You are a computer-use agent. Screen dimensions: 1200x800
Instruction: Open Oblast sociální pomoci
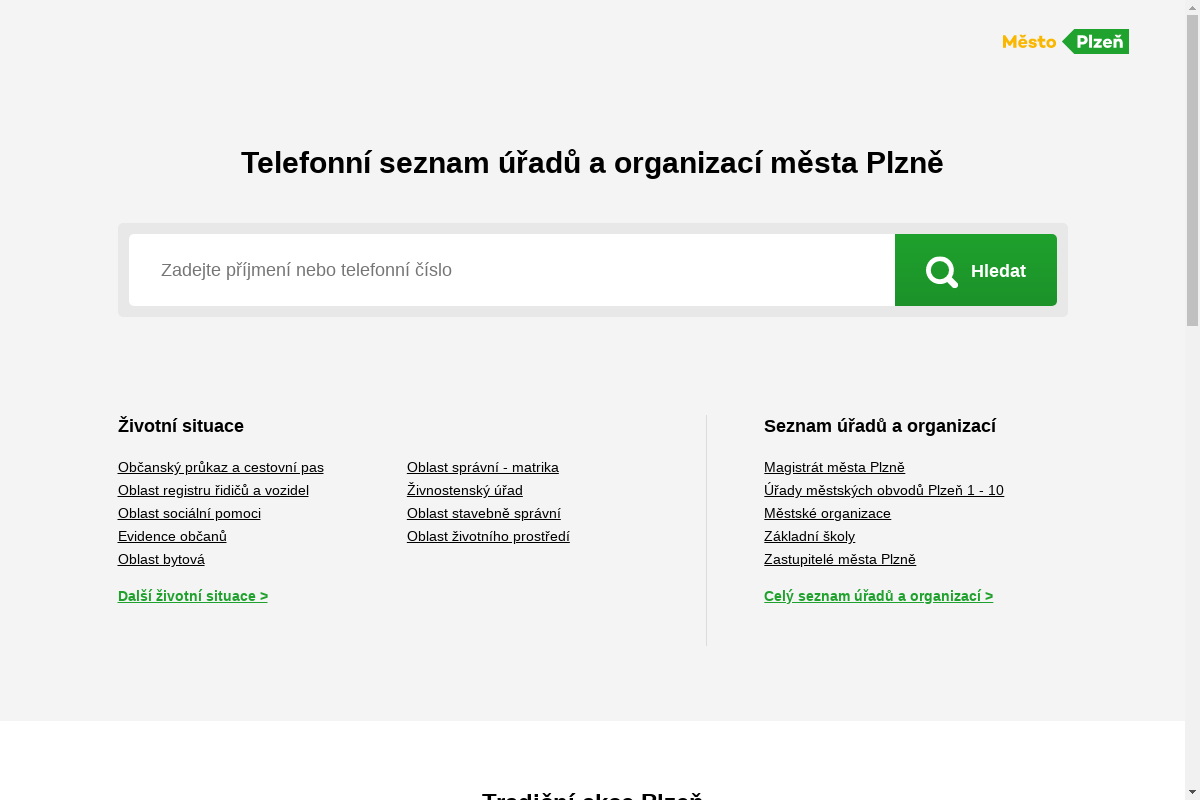[x=189, y=513]
